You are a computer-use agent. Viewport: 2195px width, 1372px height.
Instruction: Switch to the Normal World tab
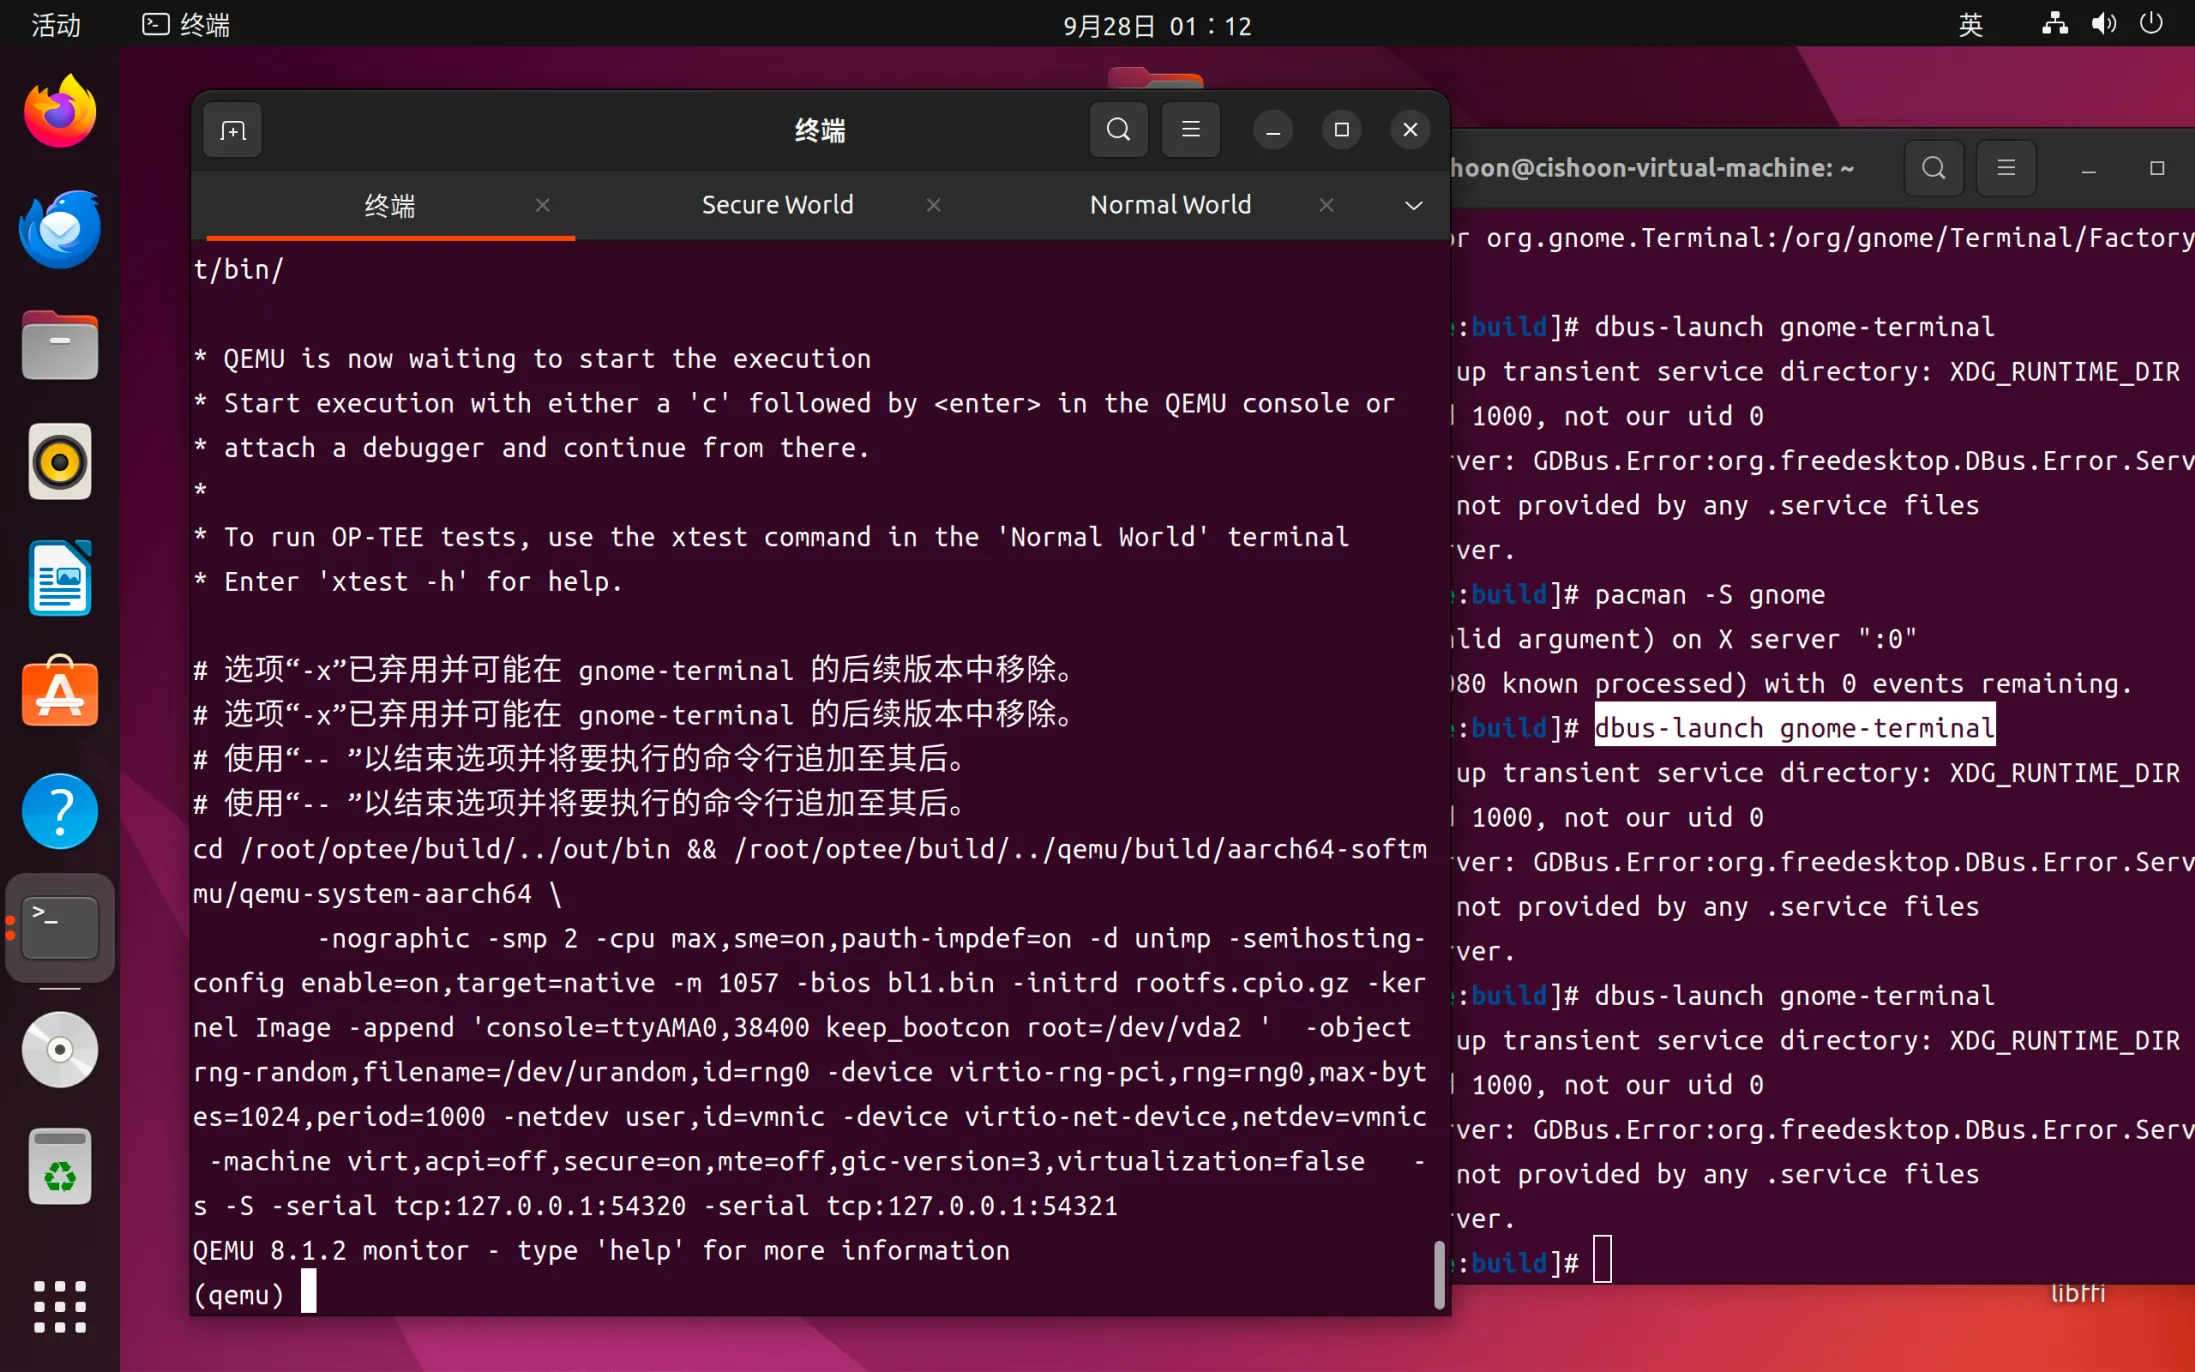click(x=1170, y=205)
